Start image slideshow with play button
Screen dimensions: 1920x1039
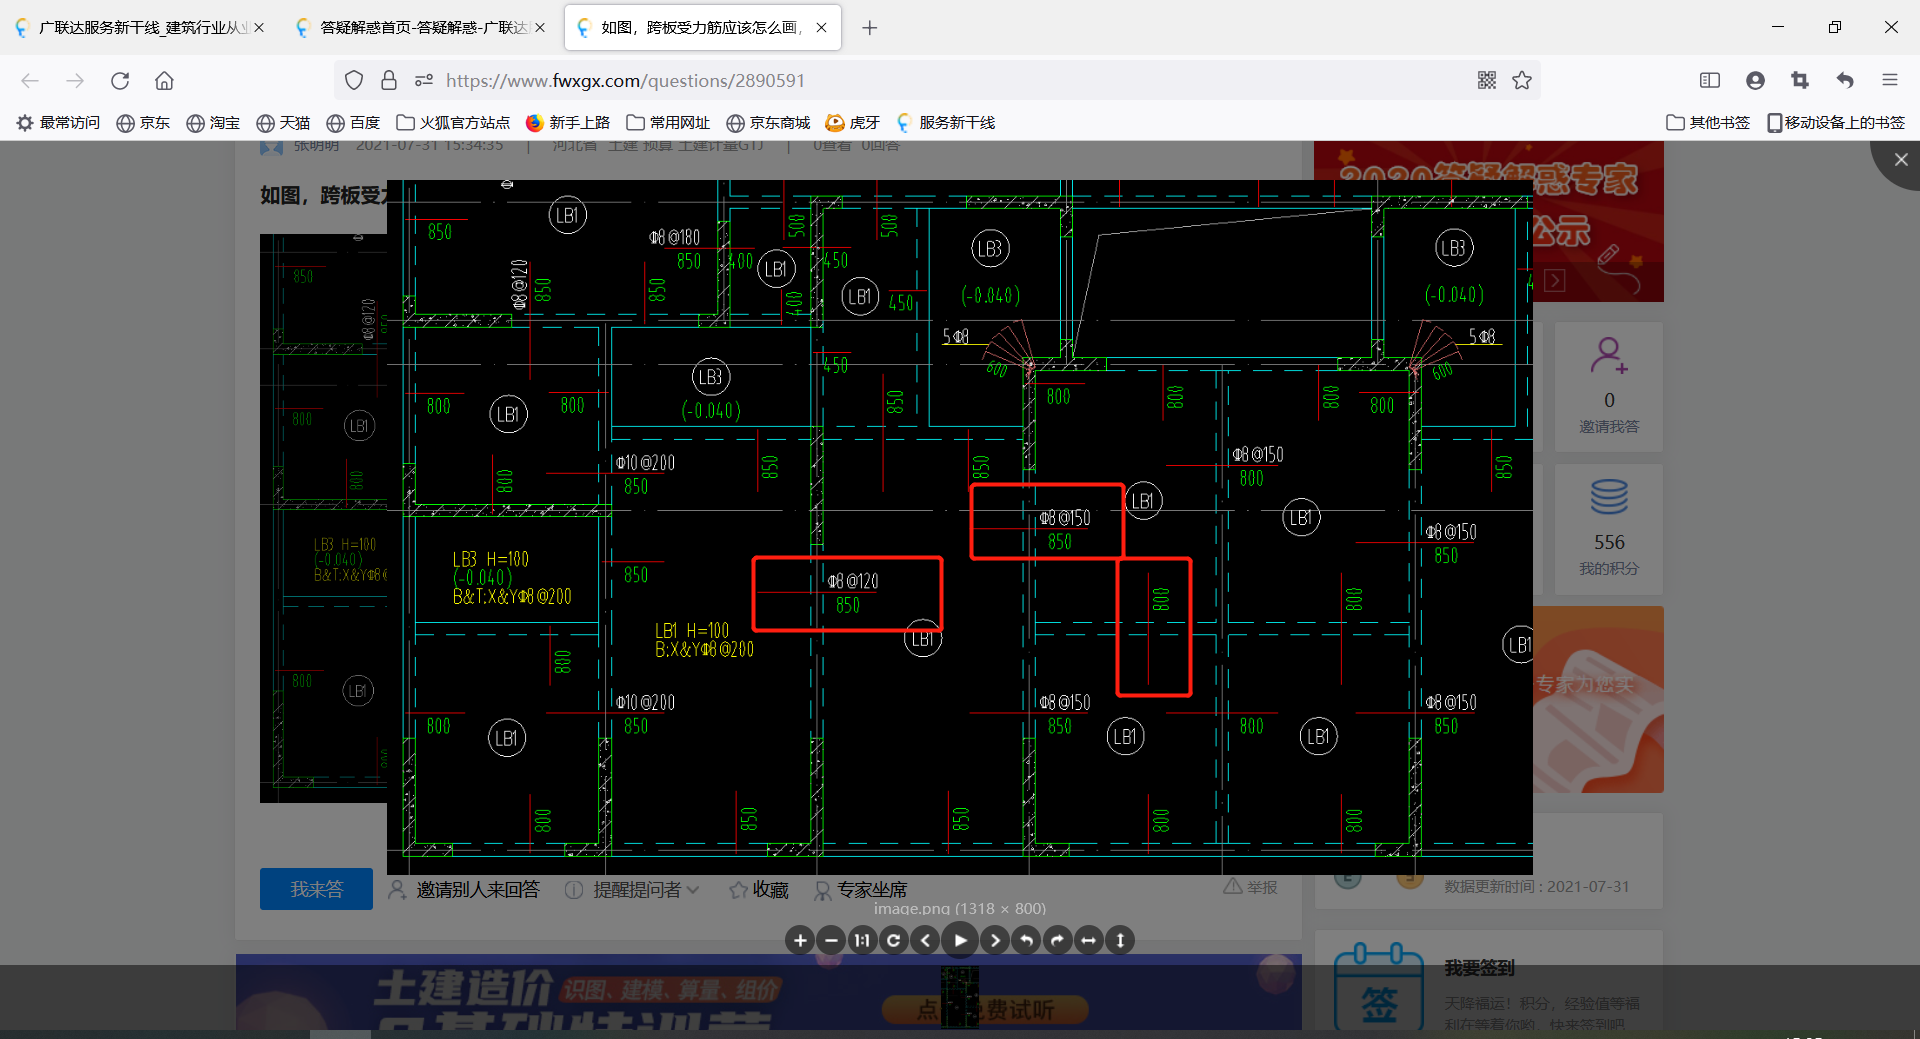(960, 940)
